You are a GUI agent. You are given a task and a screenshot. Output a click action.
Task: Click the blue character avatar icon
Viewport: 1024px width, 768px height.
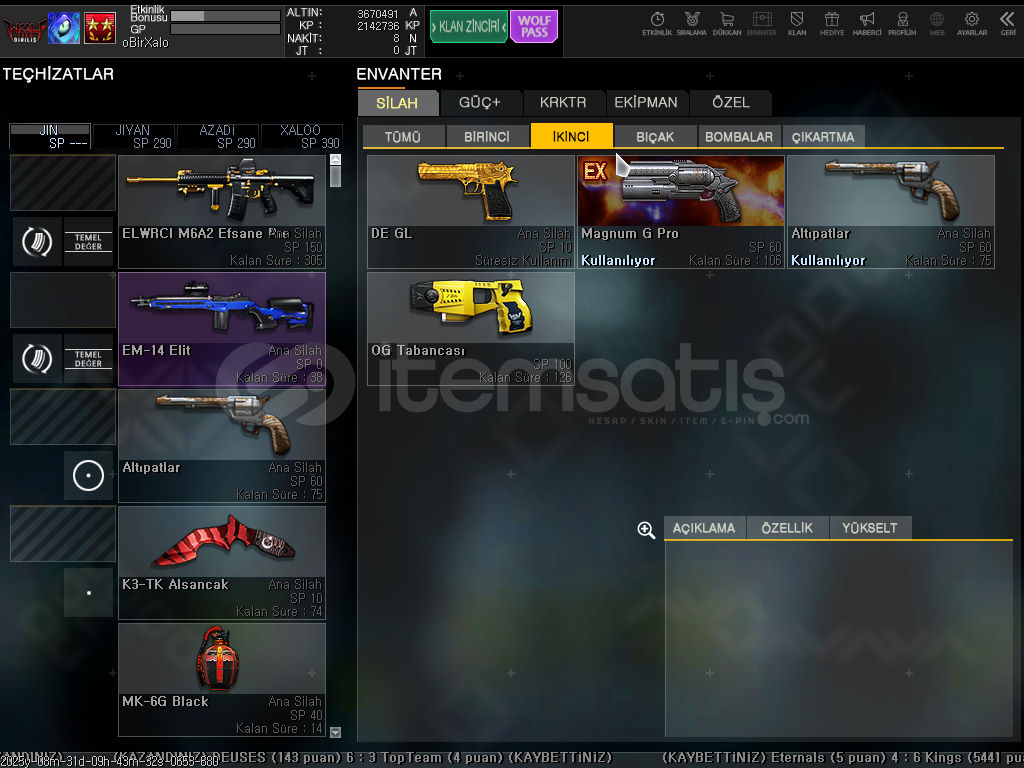coord(64,28)
